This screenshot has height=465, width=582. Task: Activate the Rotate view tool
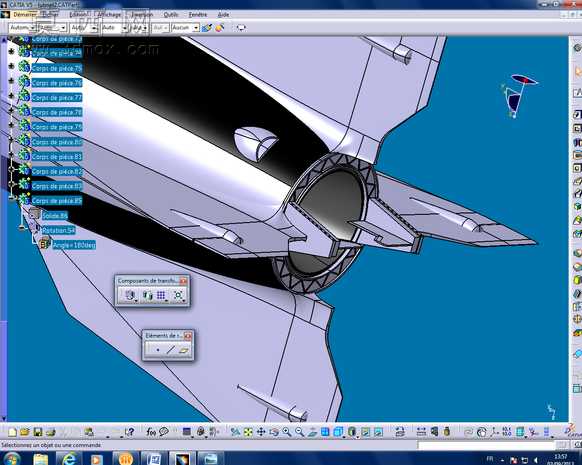274,432
